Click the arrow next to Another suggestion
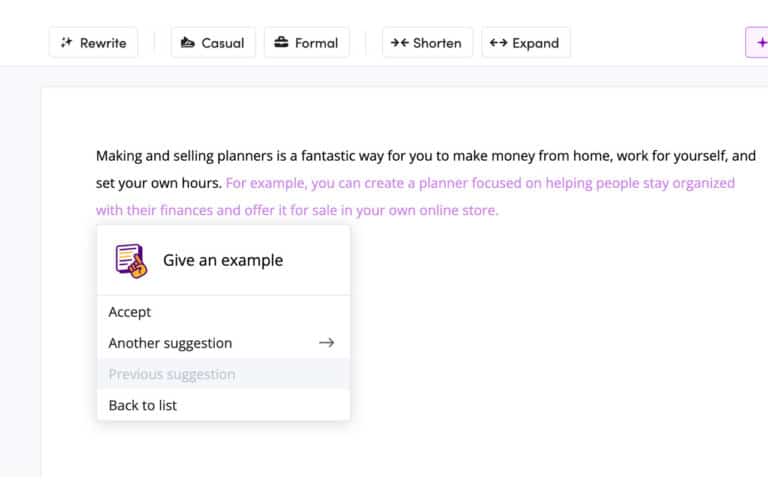This screenshot has height=480, width=768. pos(326,343)
